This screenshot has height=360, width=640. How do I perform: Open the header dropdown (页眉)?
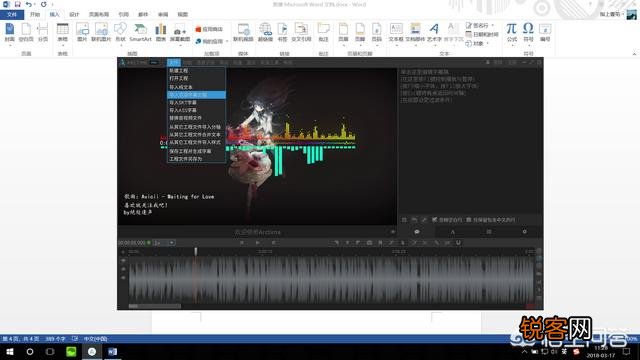[343, 33]
